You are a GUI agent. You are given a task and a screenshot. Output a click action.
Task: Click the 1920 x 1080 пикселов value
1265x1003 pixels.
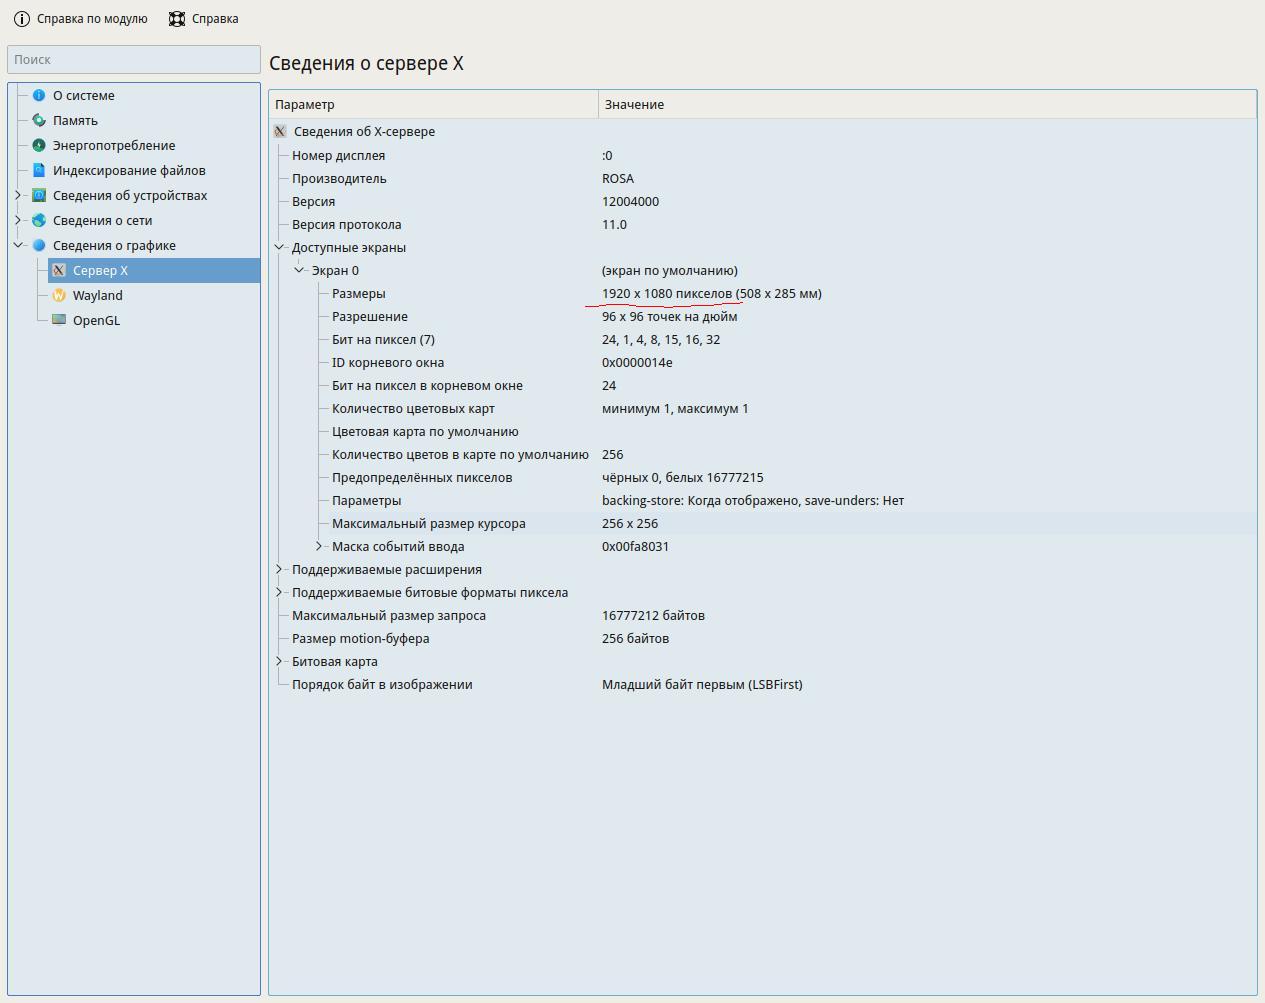click(667, 293)
